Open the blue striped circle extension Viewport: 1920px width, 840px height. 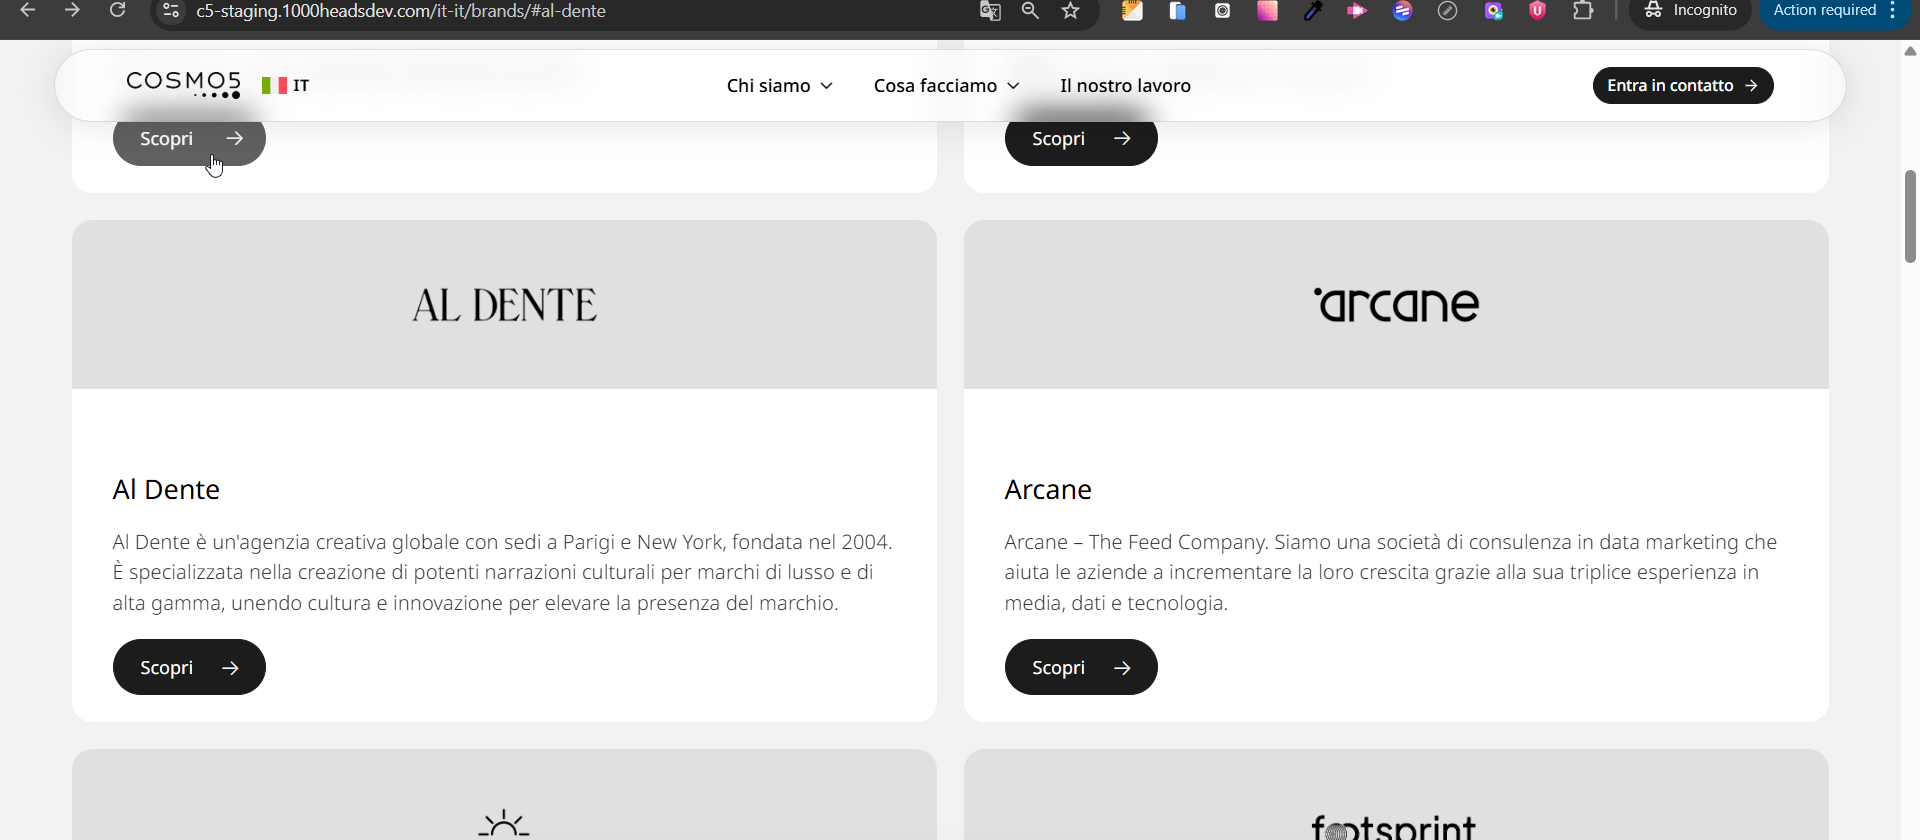click(1402, 11)
